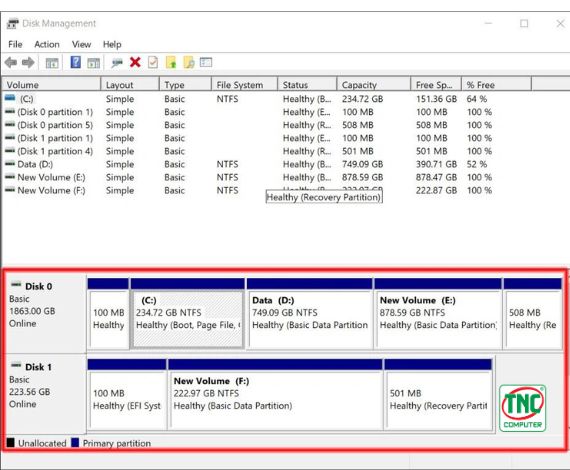Click the Disk 0 Basic 1863.00 GB label panel
Image resolution: width=570 pixels, height=470 pixels.
tap(46, 313)
